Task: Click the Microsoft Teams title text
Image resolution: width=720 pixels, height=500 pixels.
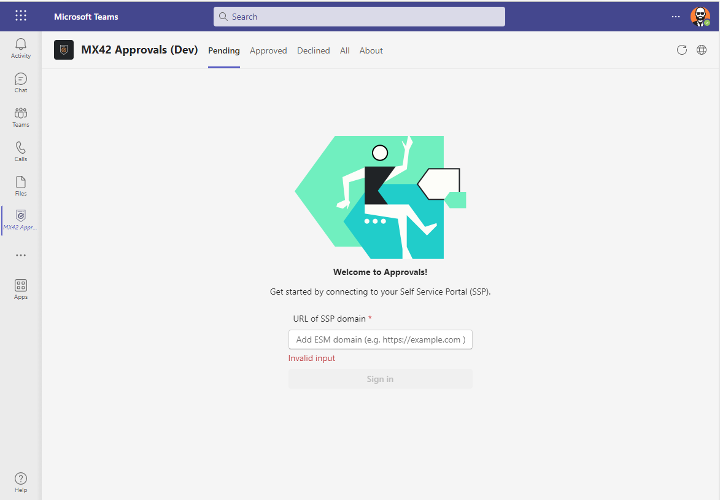Action: pyautogui.click(x=86, y=17)
